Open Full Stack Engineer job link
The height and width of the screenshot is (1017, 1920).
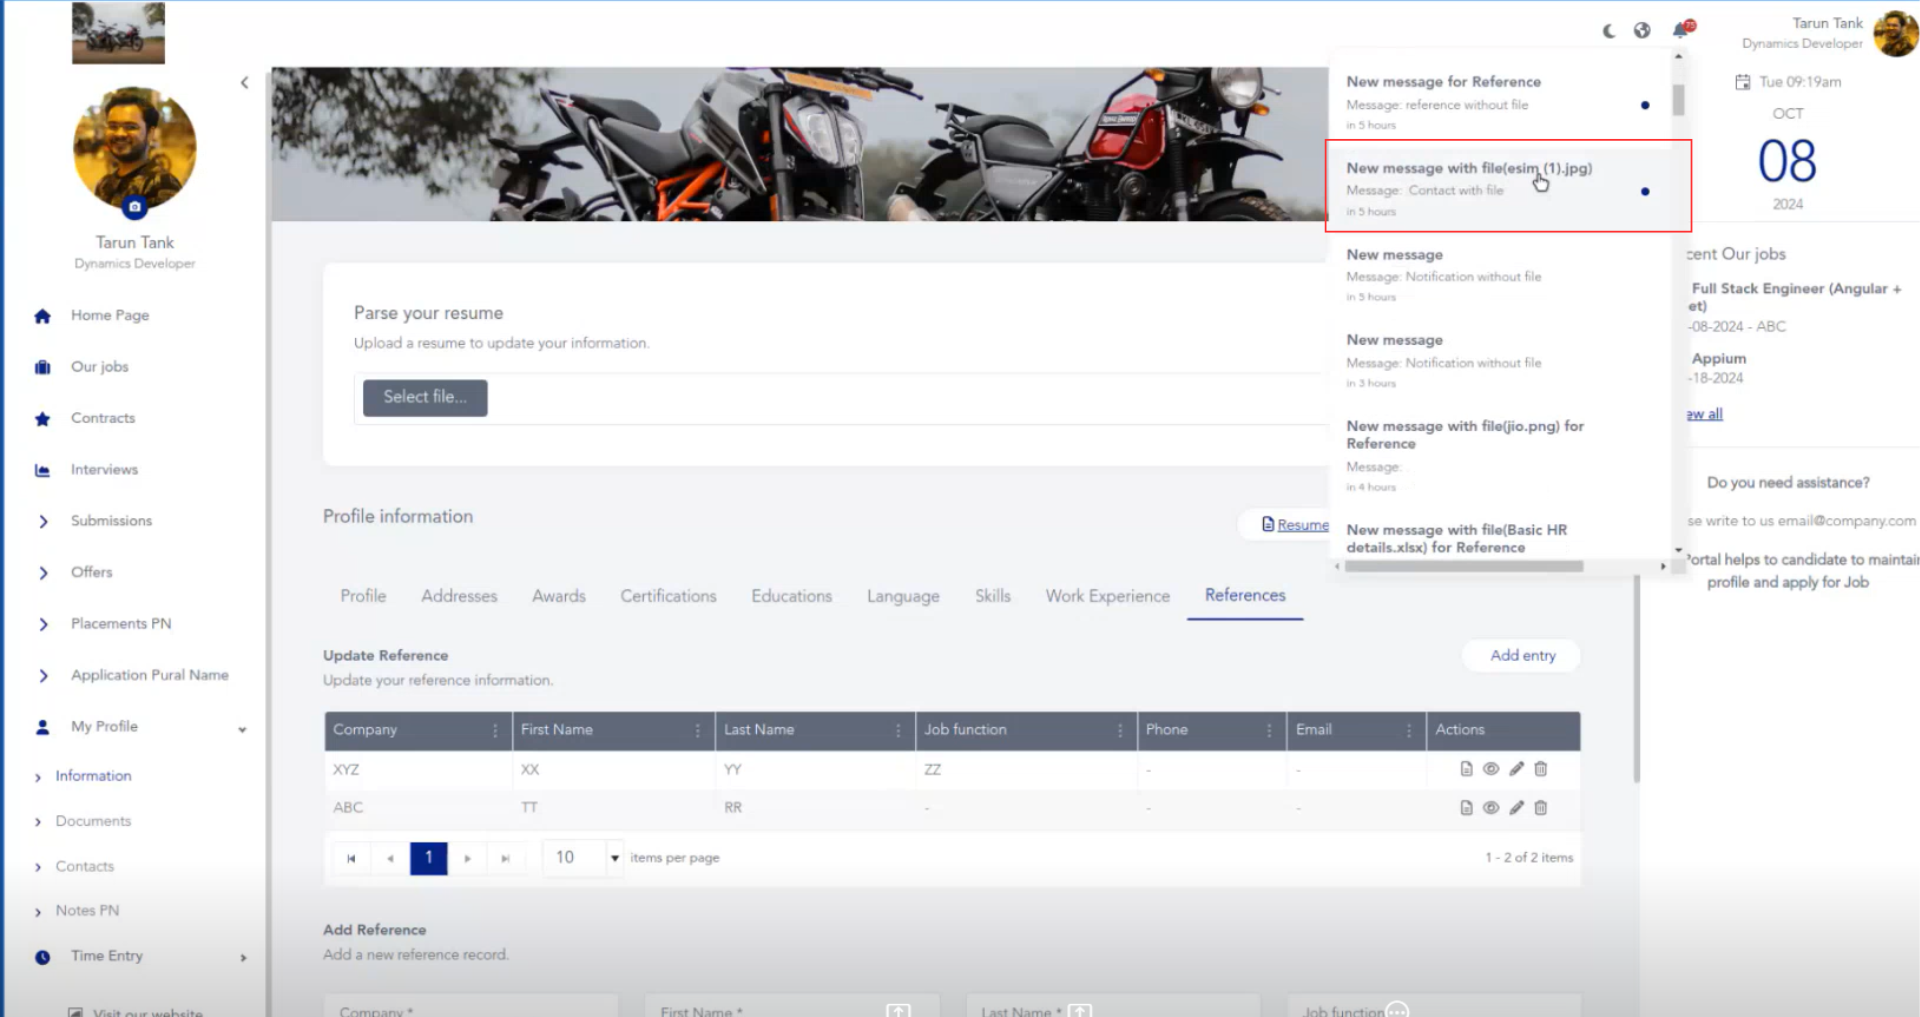1796,297
